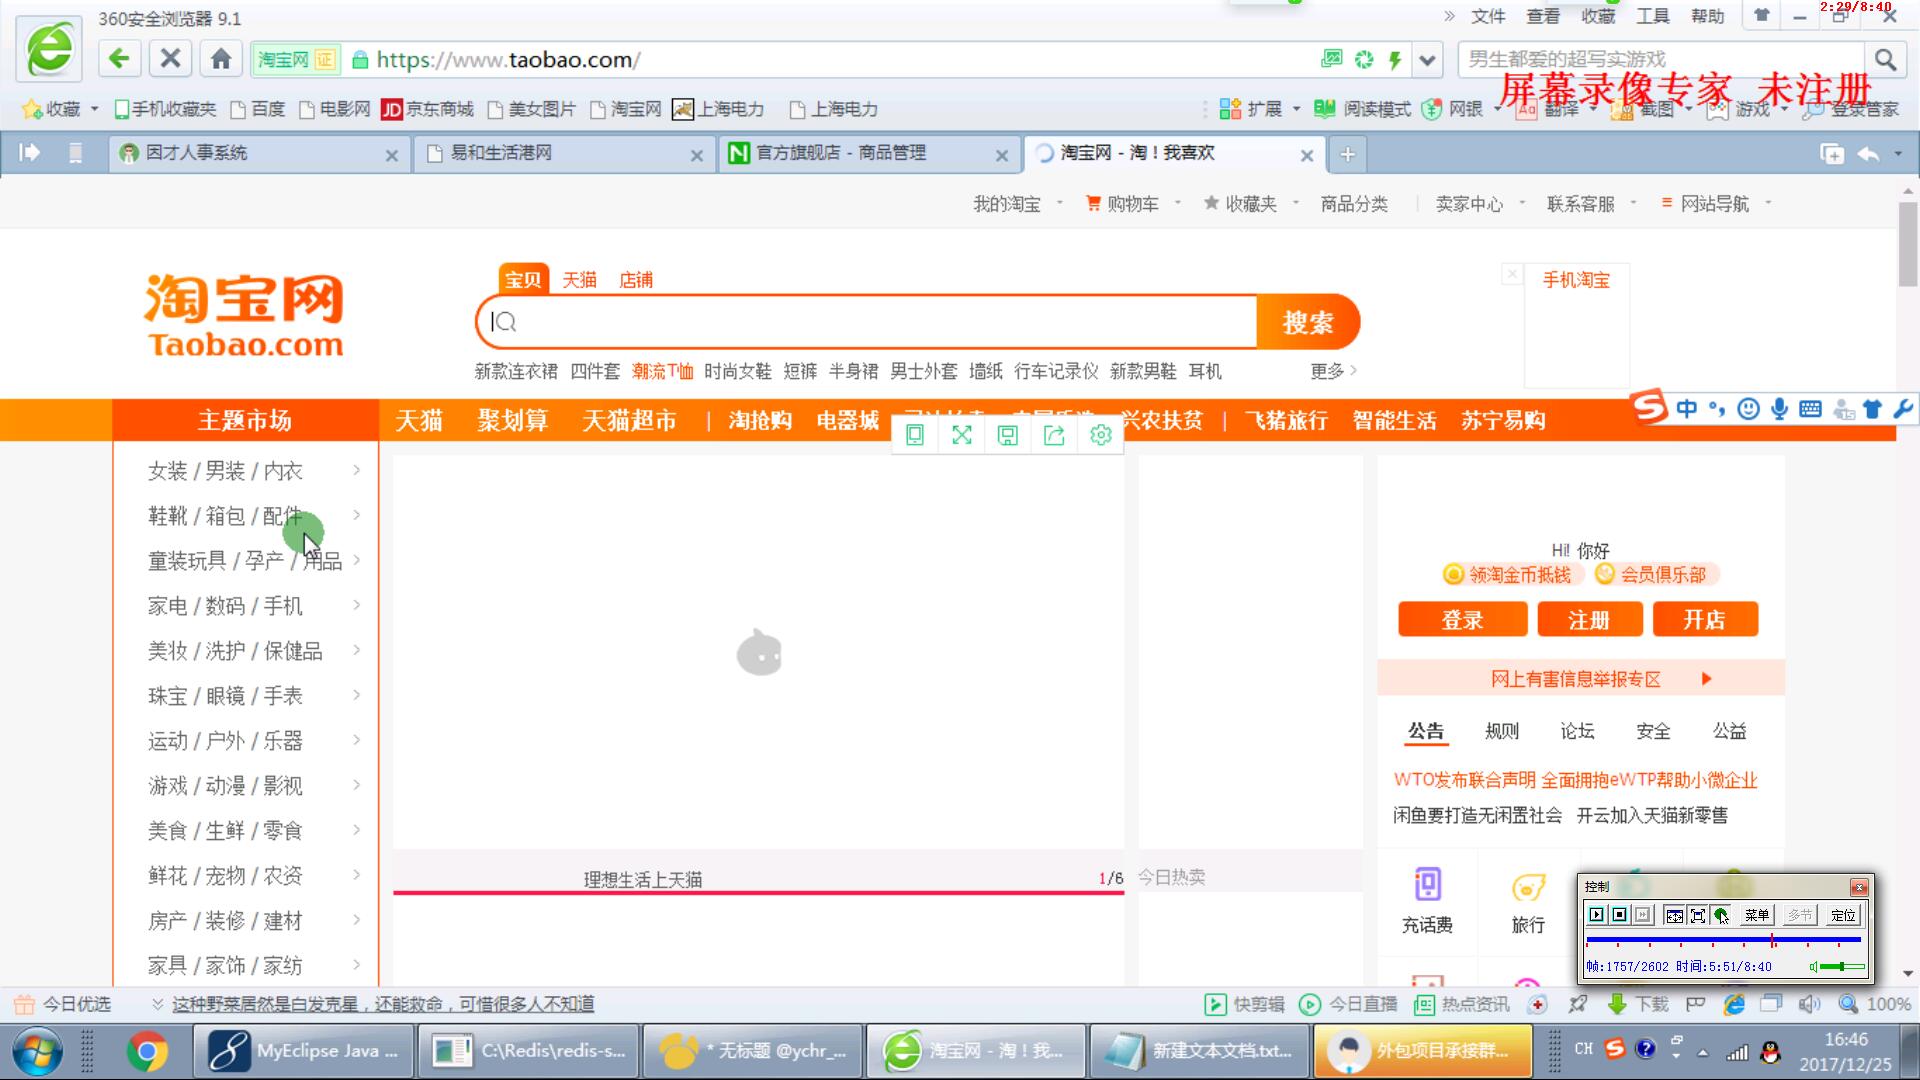
Task: Click the 100% page zoom control
Action: click(x=1876, y=1004)
